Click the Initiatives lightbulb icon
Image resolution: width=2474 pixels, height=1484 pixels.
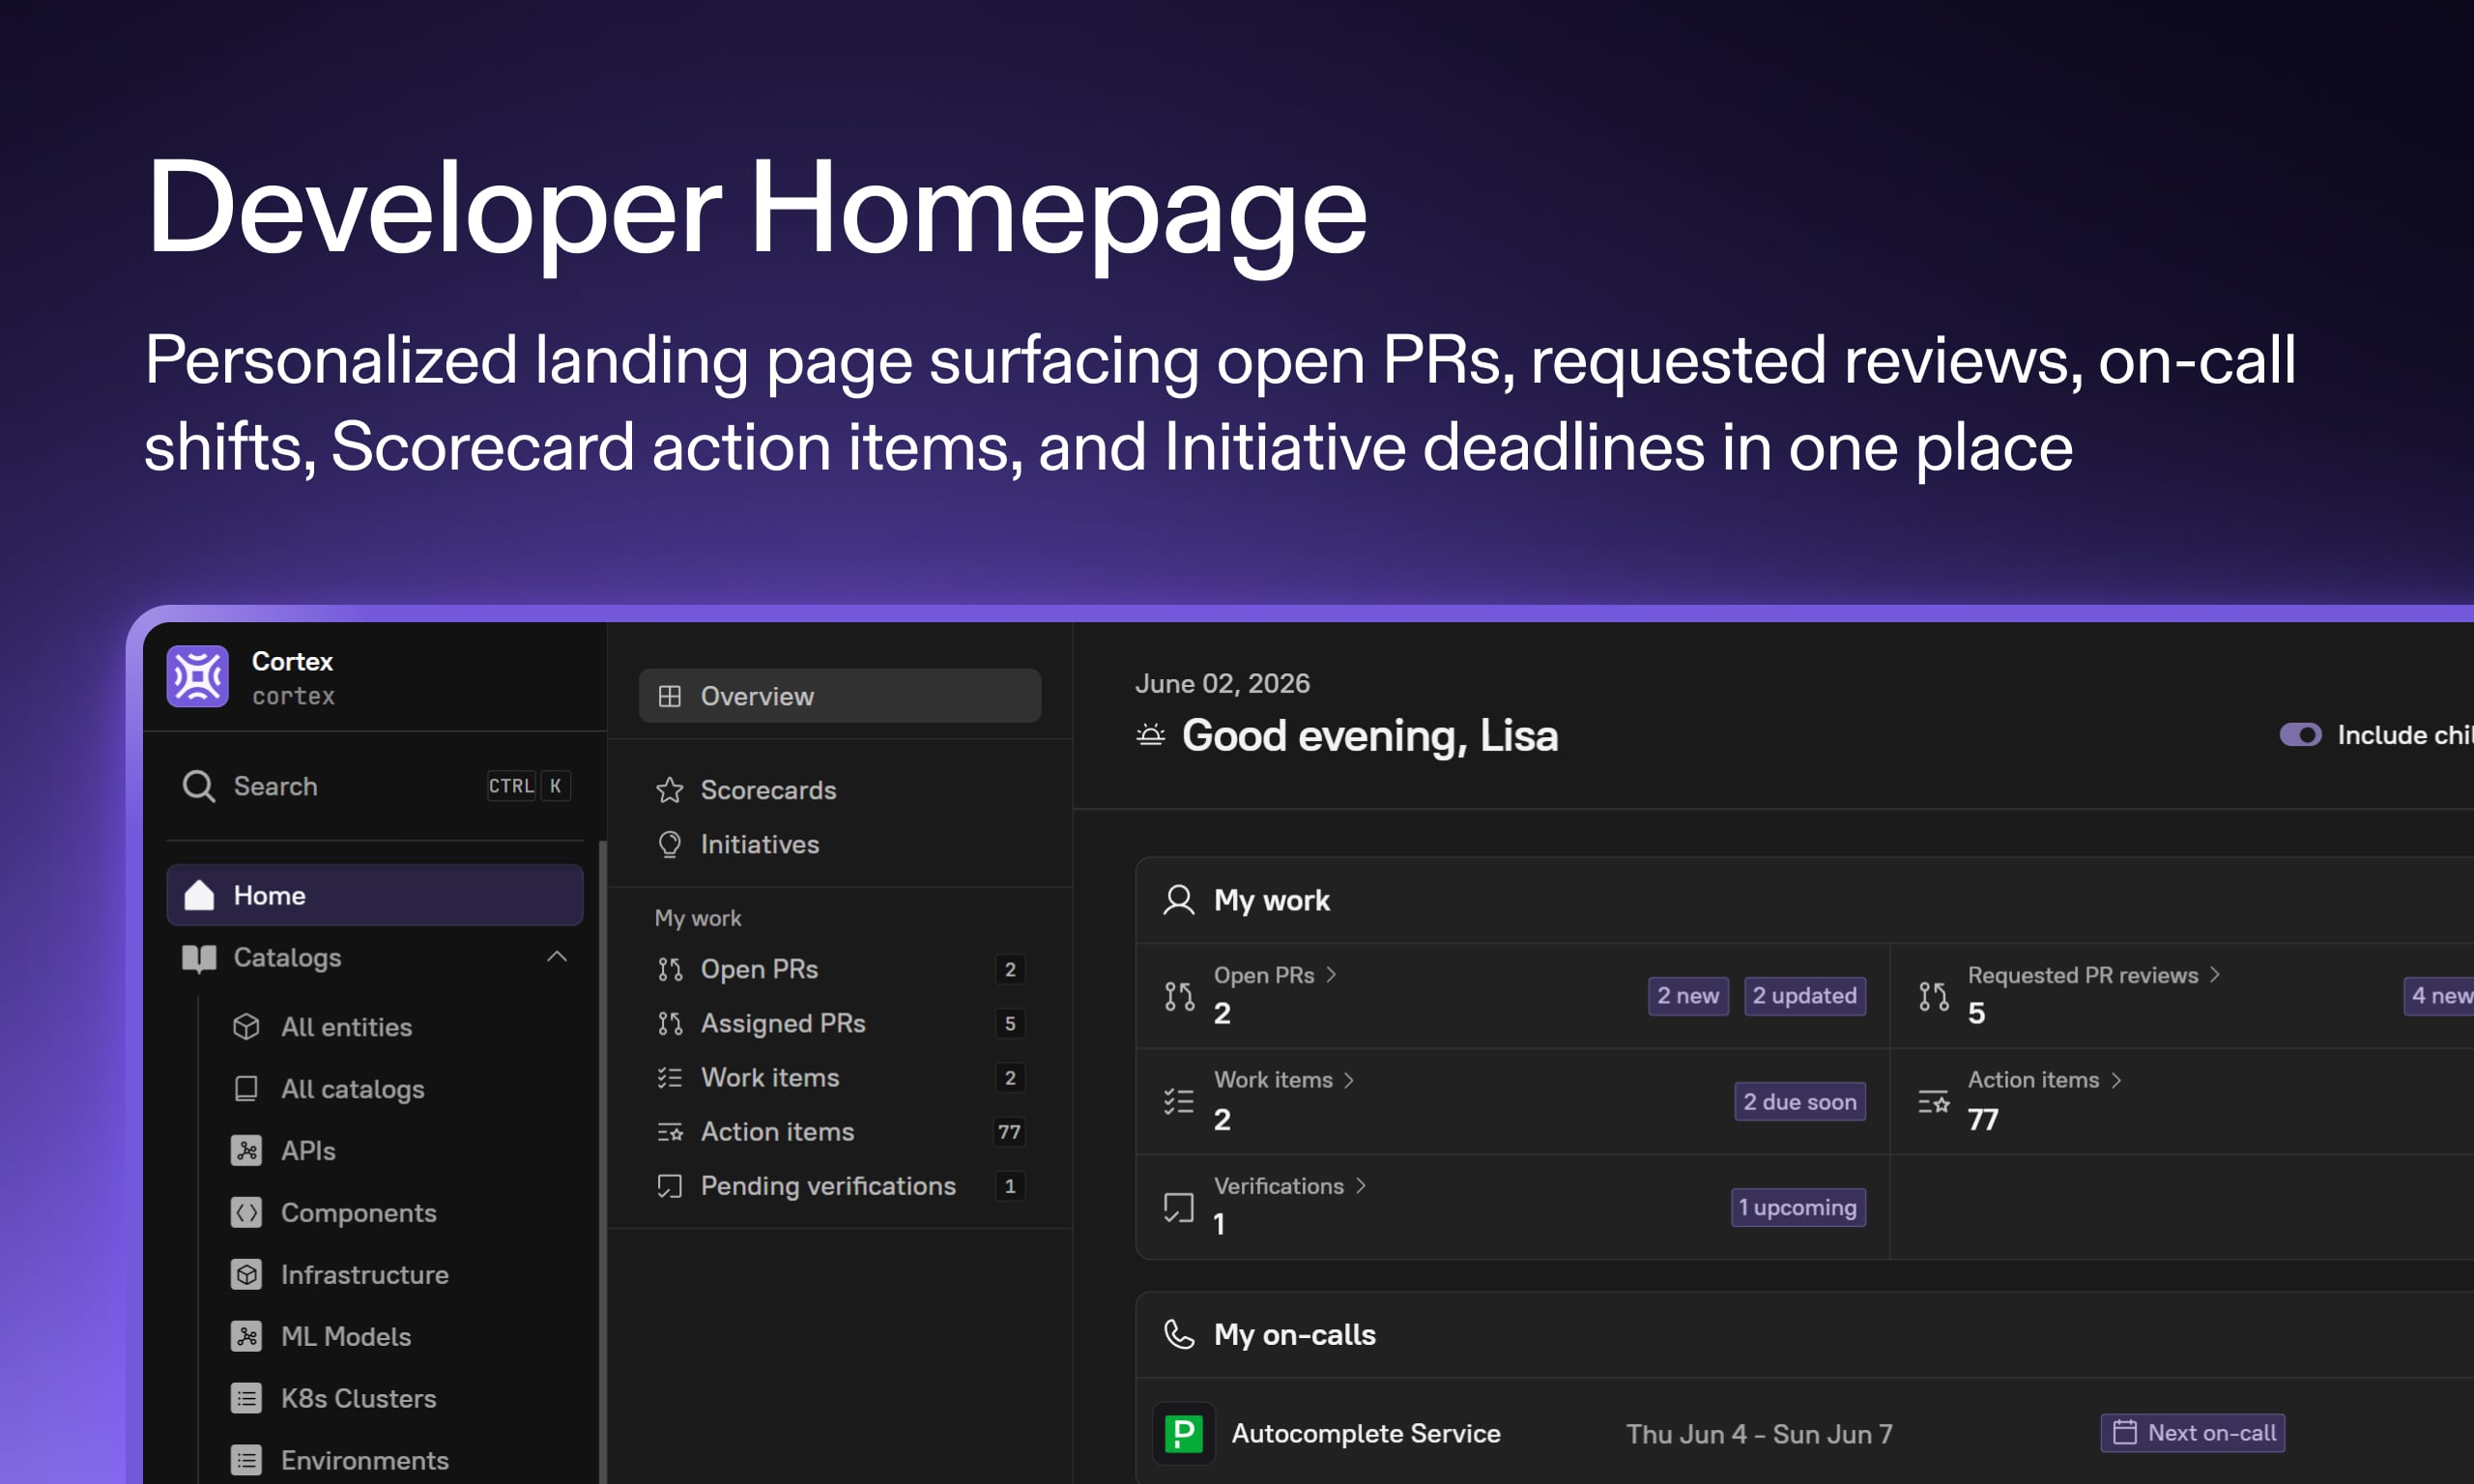click(670, 845)
